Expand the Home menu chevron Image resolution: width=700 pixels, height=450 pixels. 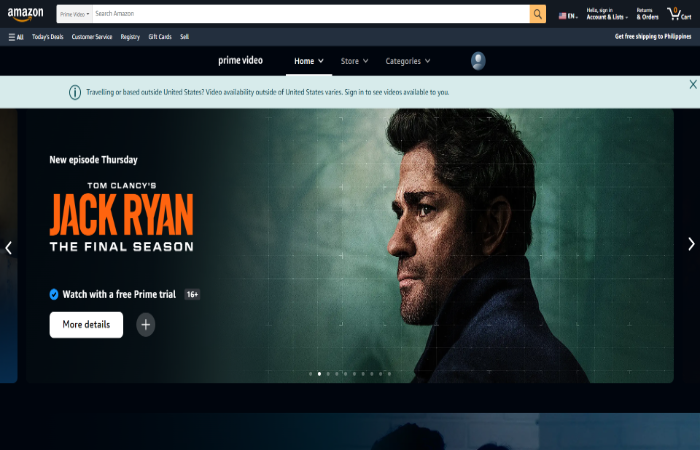(x=321, y=61)
